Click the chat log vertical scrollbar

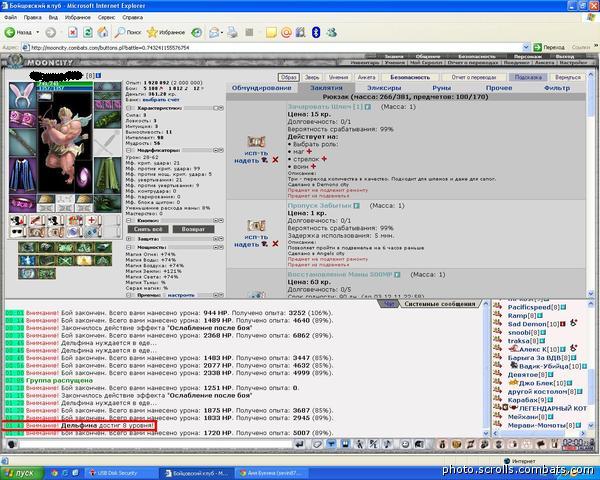(x=486, y=369)
